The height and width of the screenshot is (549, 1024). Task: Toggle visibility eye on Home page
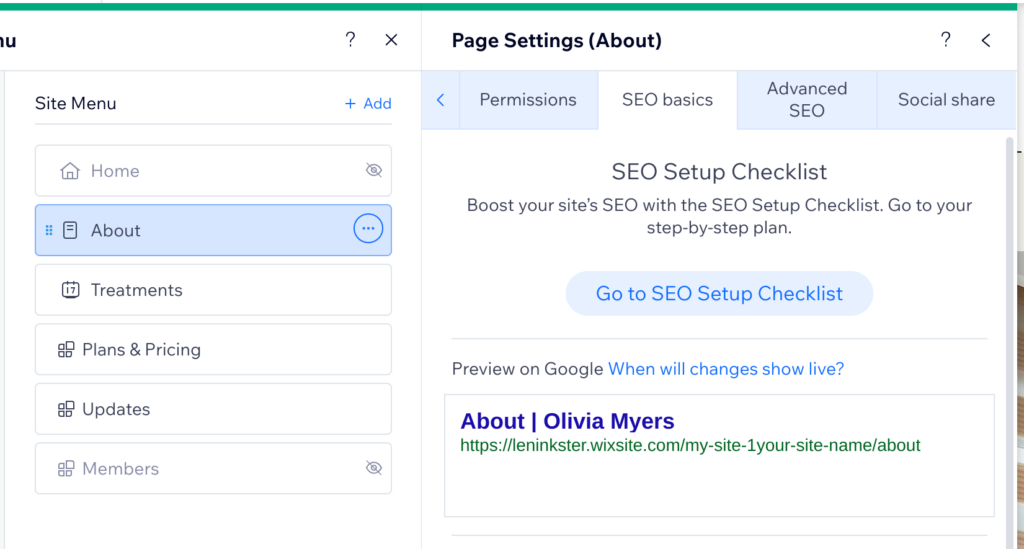pos(374,171)
